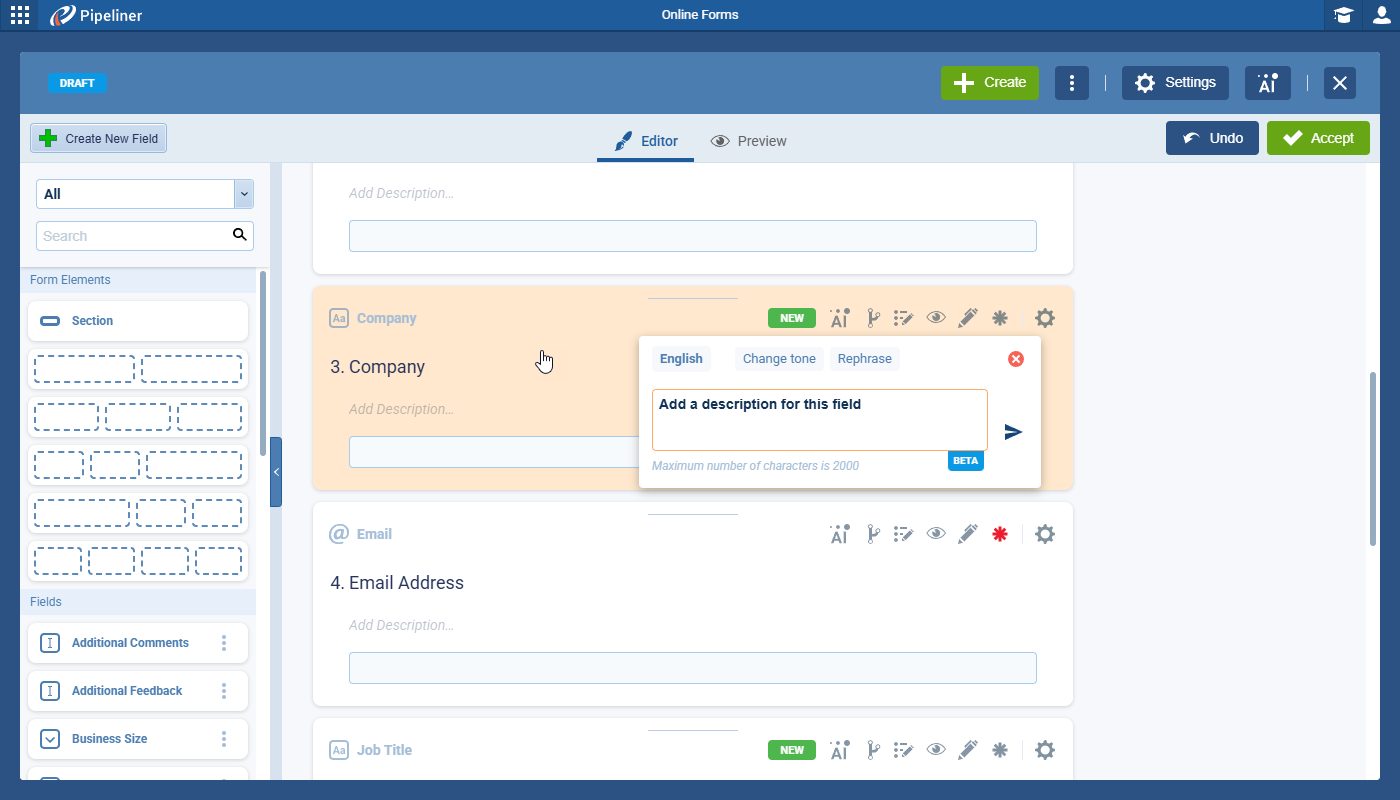
Task: Toggle required asterisk on Job Title field
Action: [x=999, y=750]
